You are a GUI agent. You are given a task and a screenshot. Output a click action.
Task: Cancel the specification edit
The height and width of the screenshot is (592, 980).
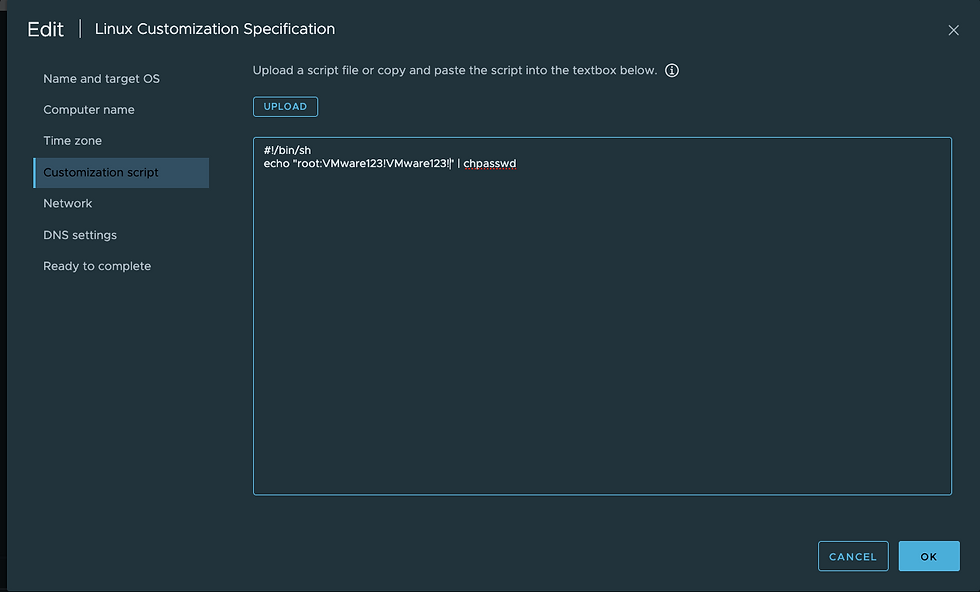click(x=853, y=556)
